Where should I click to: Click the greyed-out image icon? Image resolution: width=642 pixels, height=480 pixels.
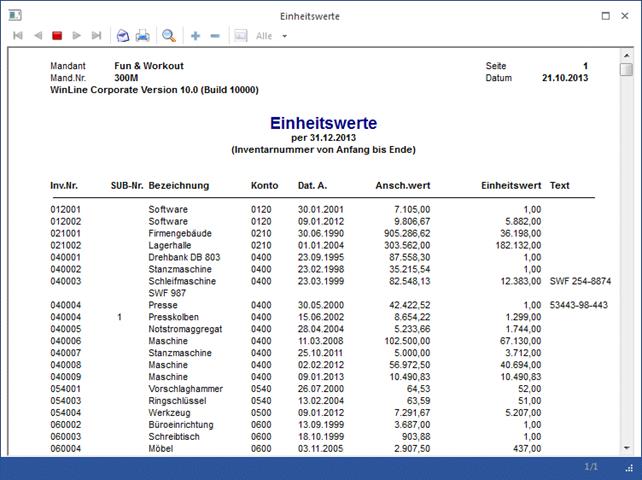240,36
